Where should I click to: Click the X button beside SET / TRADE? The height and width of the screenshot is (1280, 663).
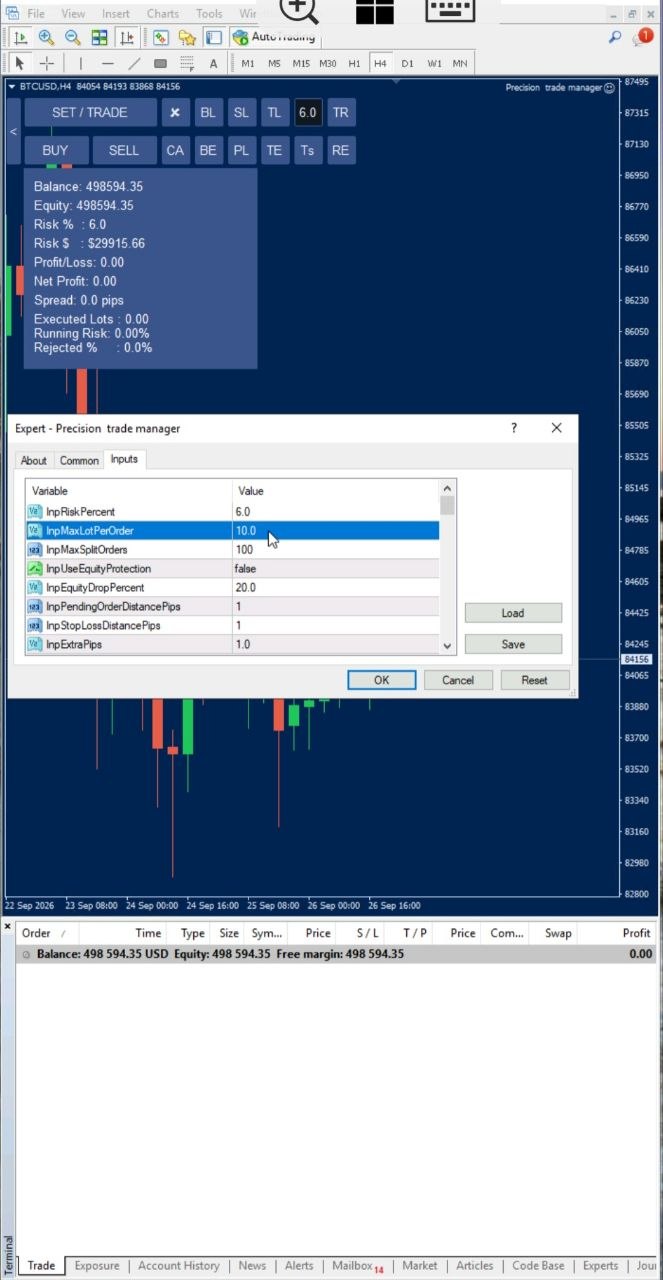(x=174, y=113)
